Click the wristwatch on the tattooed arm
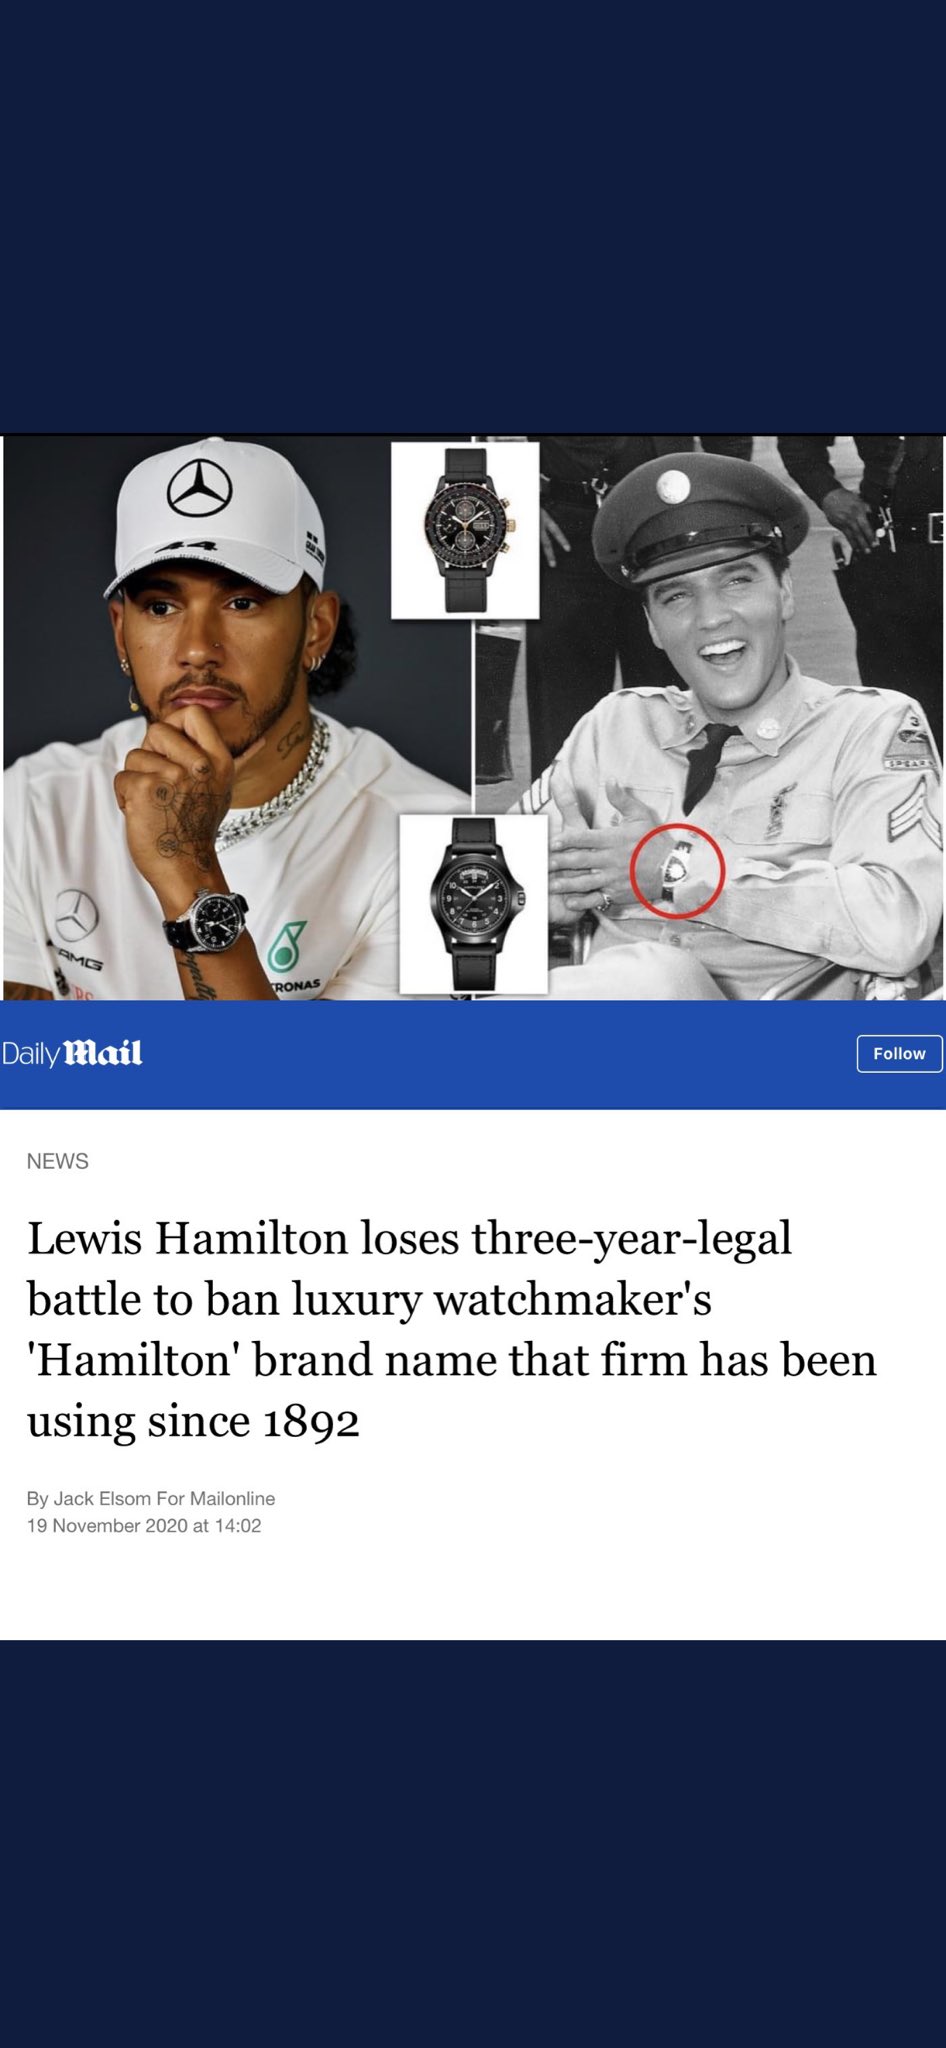 pyautogui.click(x=209, y=919)
